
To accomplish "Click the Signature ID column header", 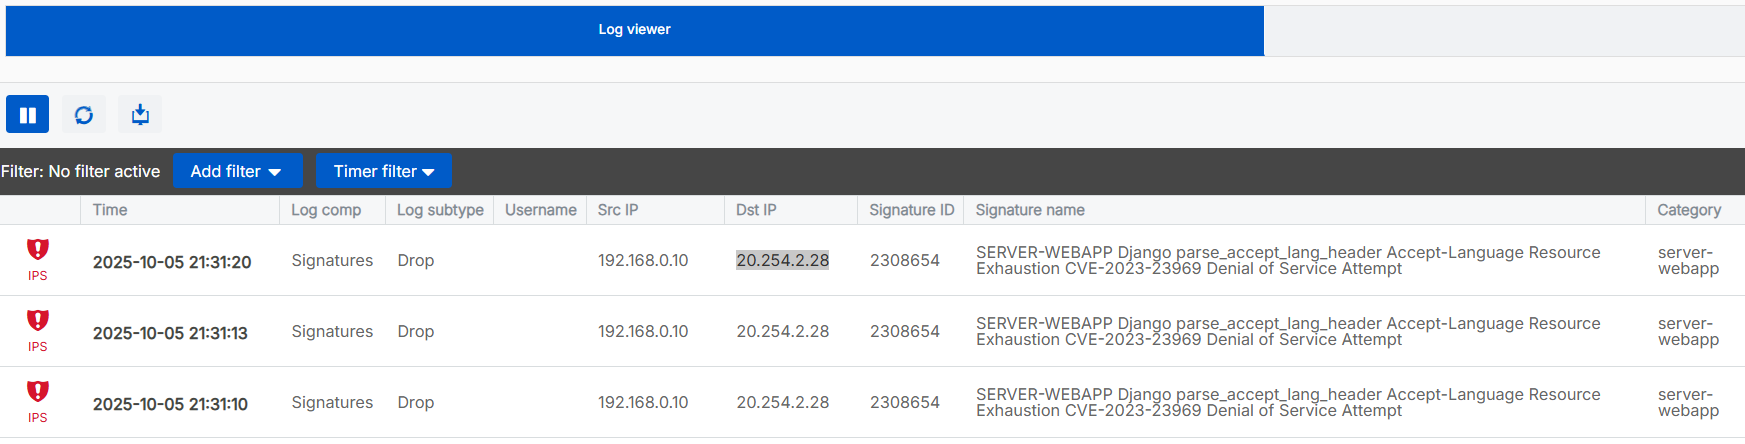I will 911,210.
